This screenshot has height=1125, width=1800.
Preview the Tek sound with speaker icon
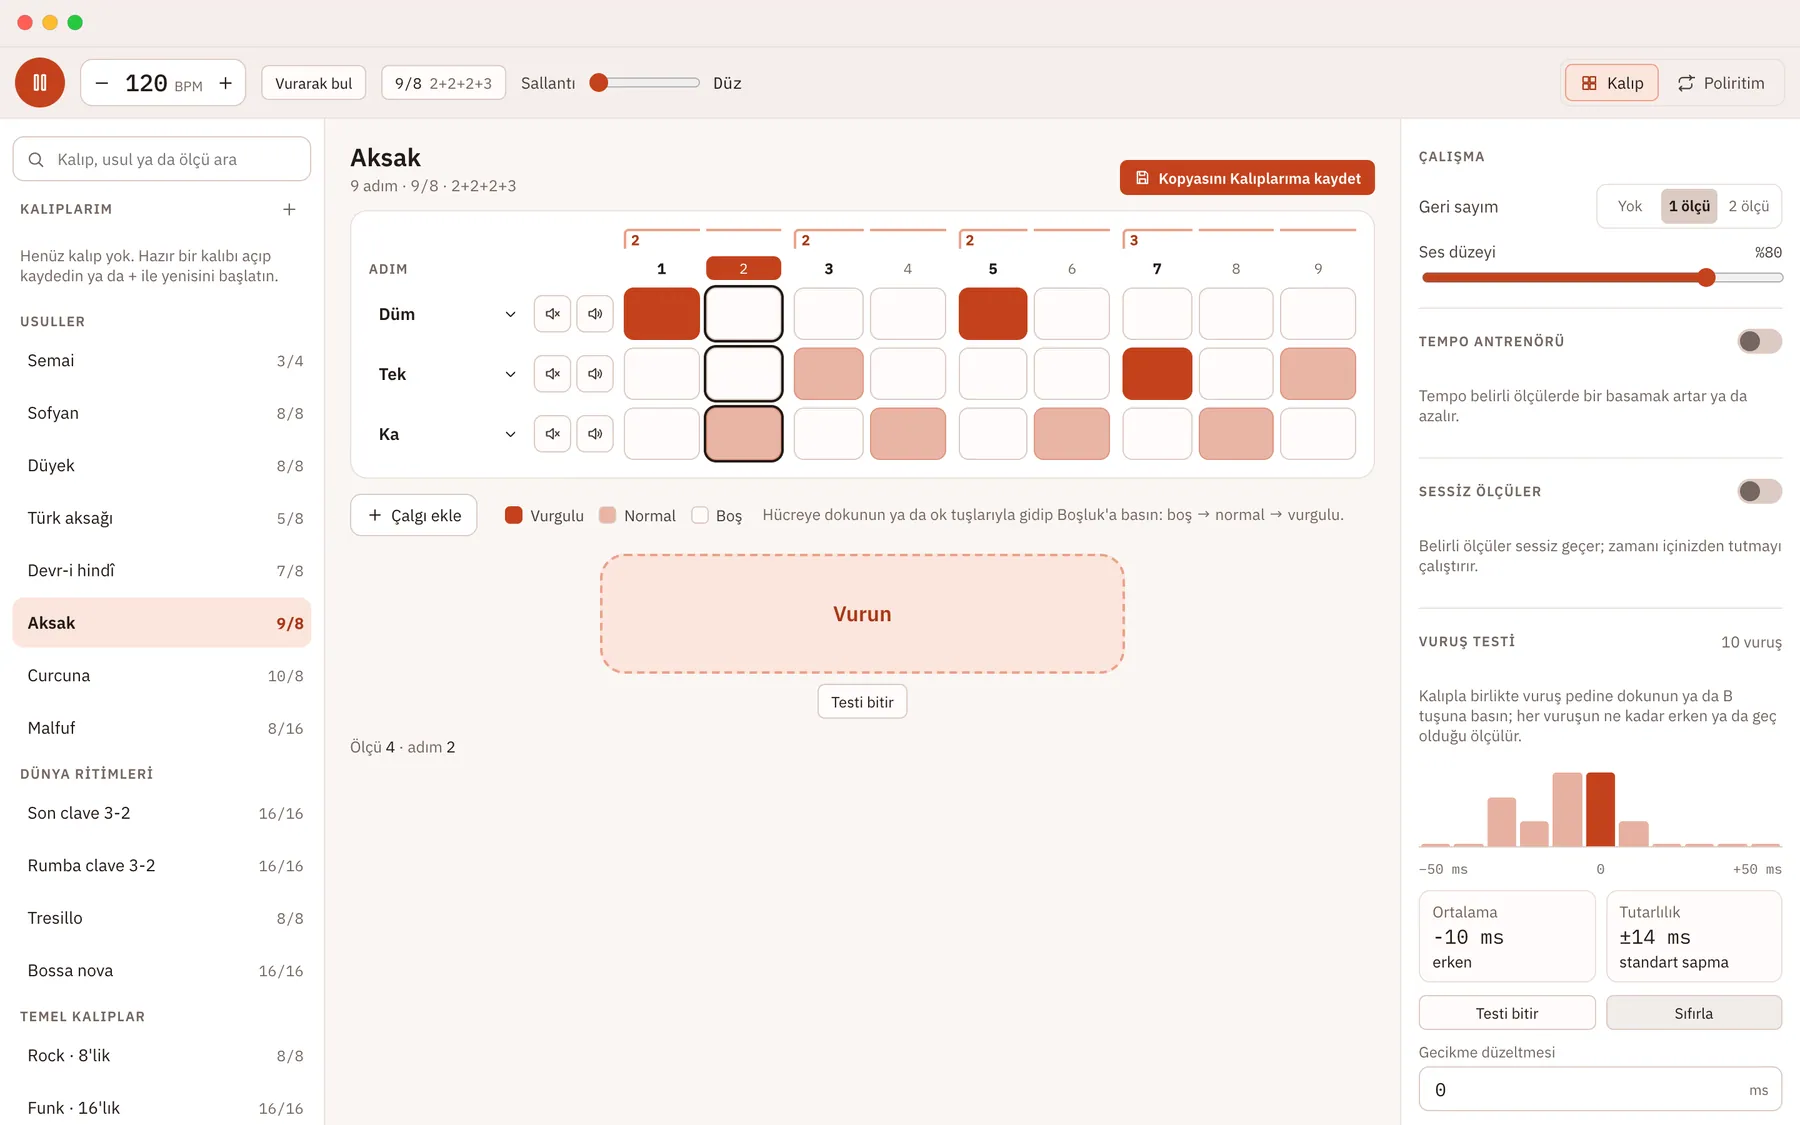(x=595, y=374)
